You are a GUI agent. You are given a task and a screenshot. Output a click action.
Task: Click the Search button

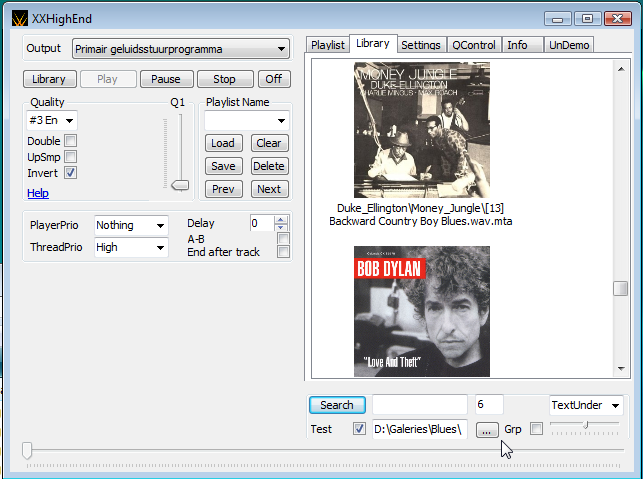pos(337,405)
